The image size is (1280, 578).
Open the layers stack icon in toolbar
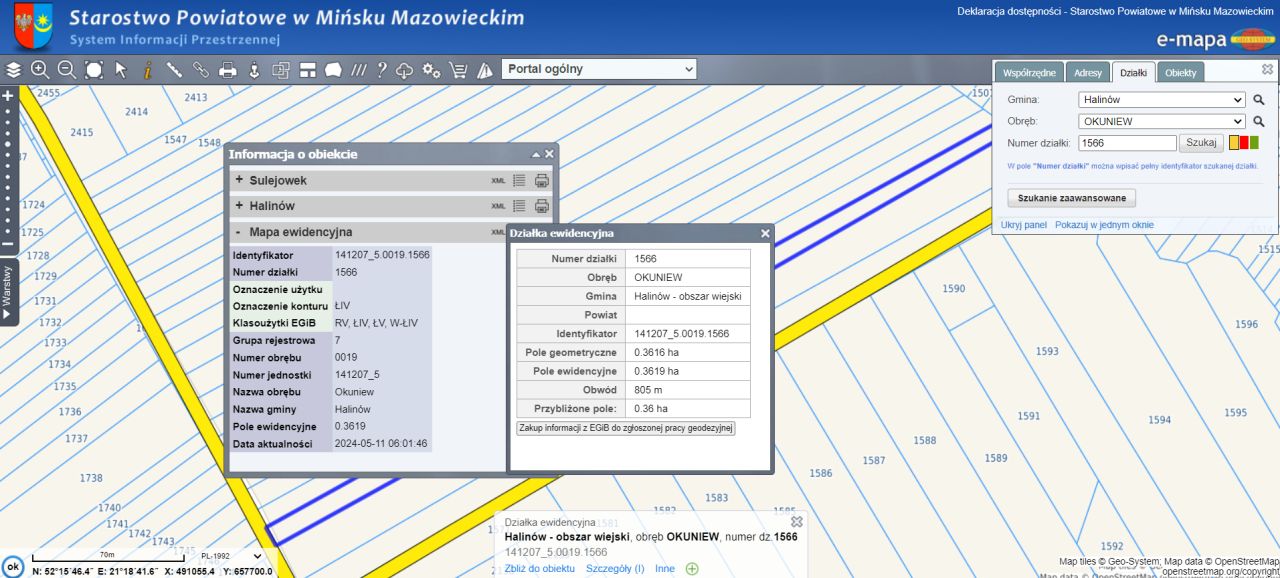13,70
